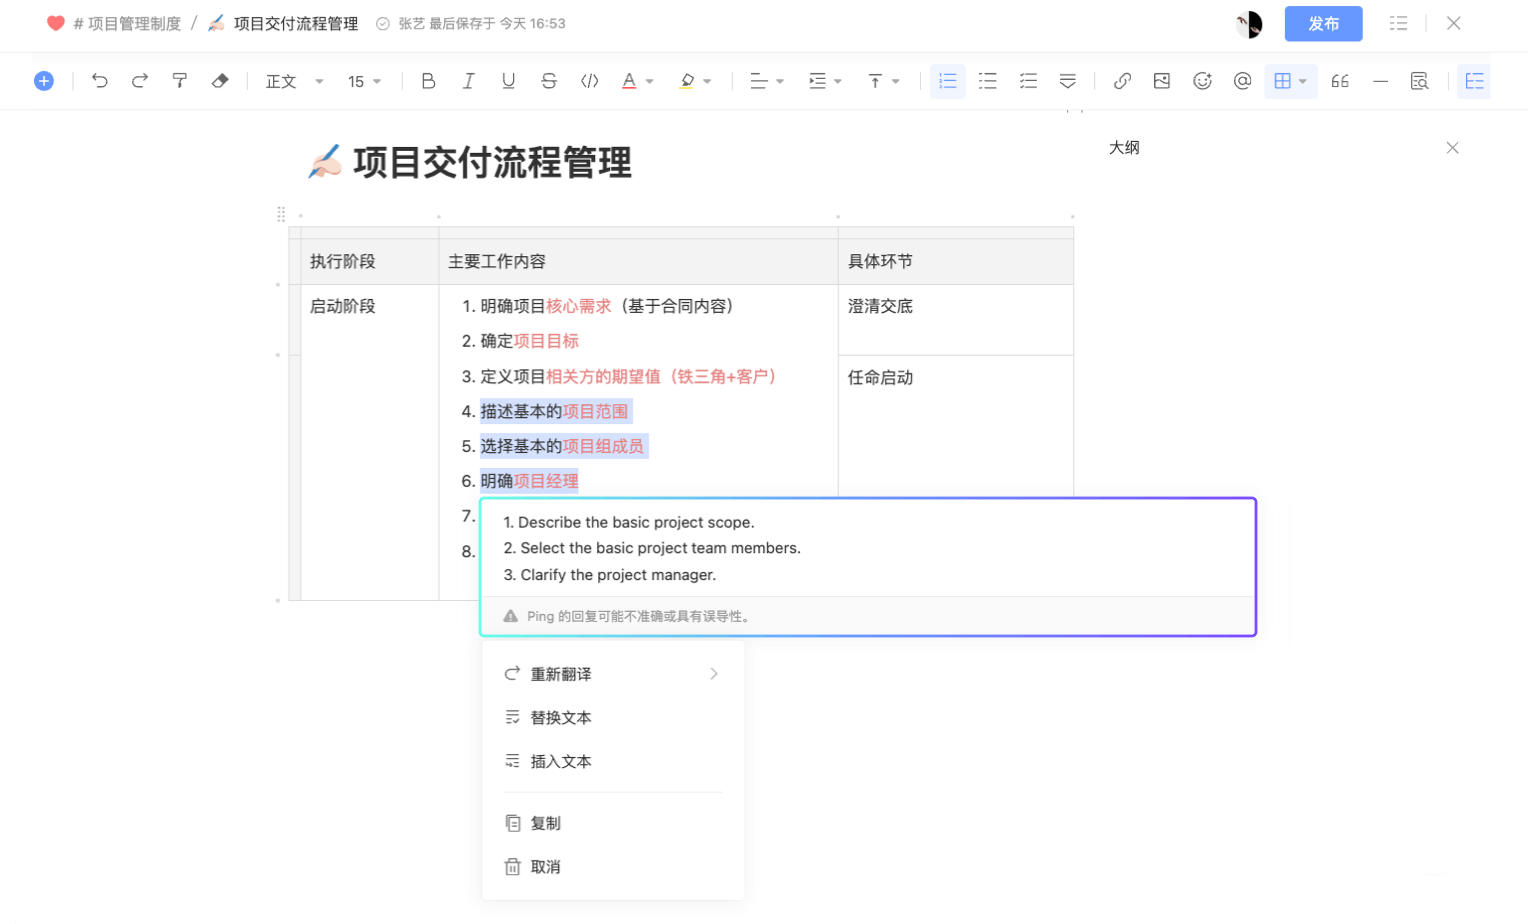The image size is (1528, 924).
Task: Open the emoji picker icon
Action: 1202,81
